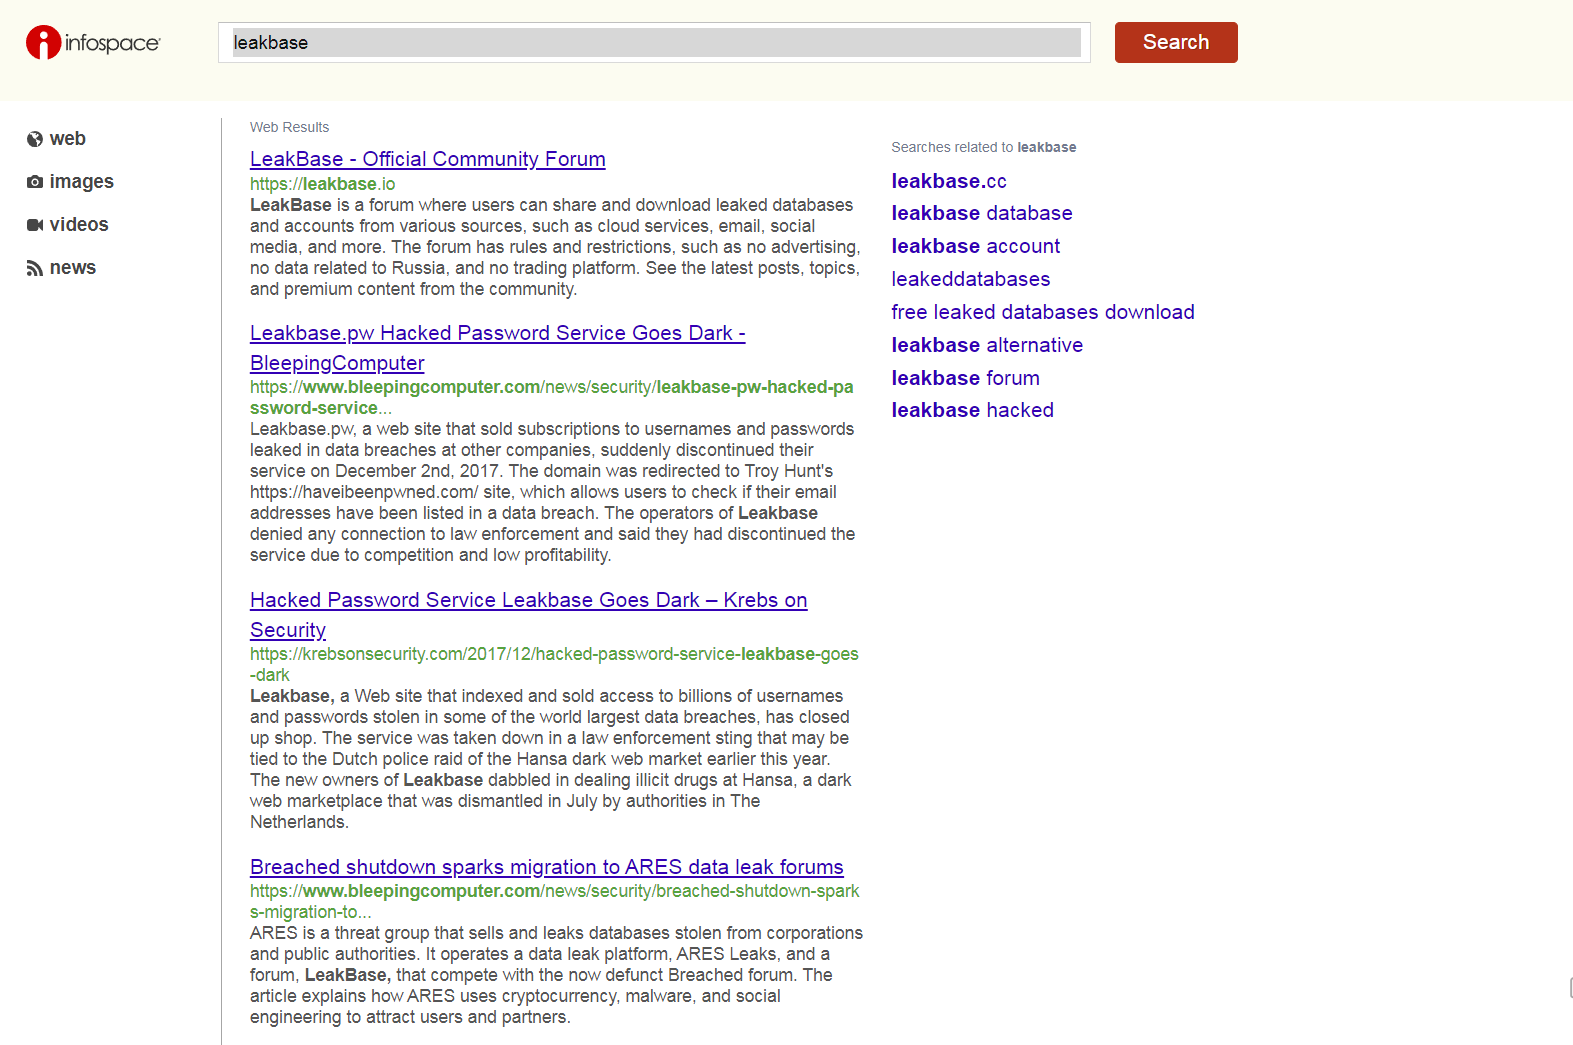This screenshot has height=1045, width=1573.
Task: Click the globe icon beside web
Action: (x=35, y=139)
